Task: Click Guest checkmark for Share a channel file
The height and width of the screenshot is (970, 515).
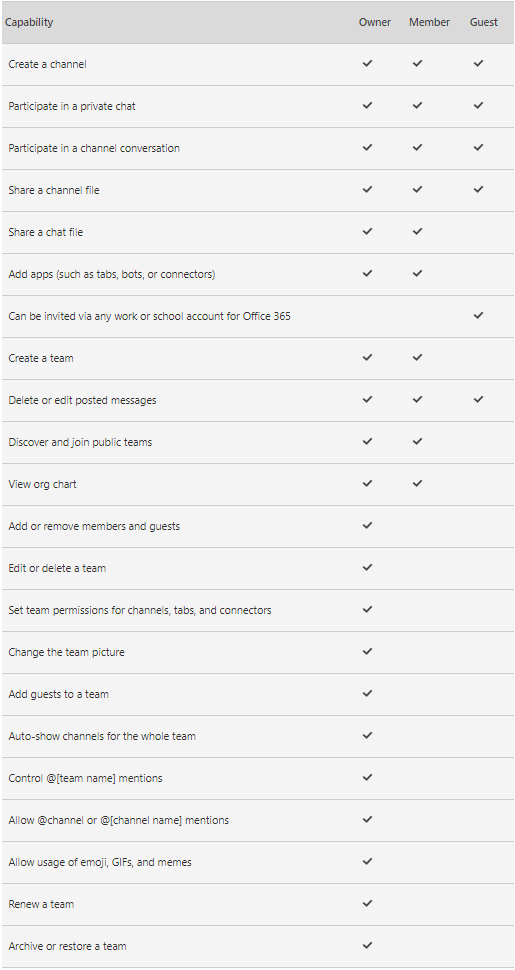Action: click(x=478, y=189)
